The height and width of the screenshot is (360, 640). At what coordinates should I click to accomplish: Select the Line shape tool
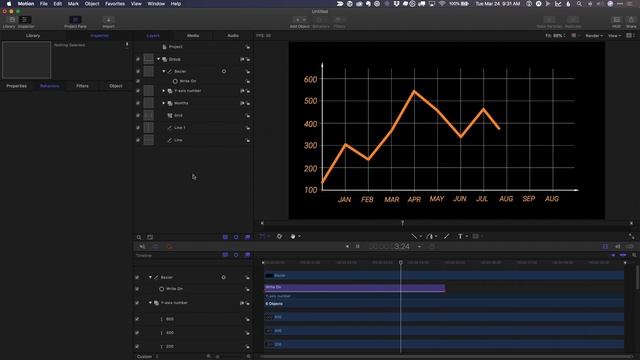coord(414,236)
